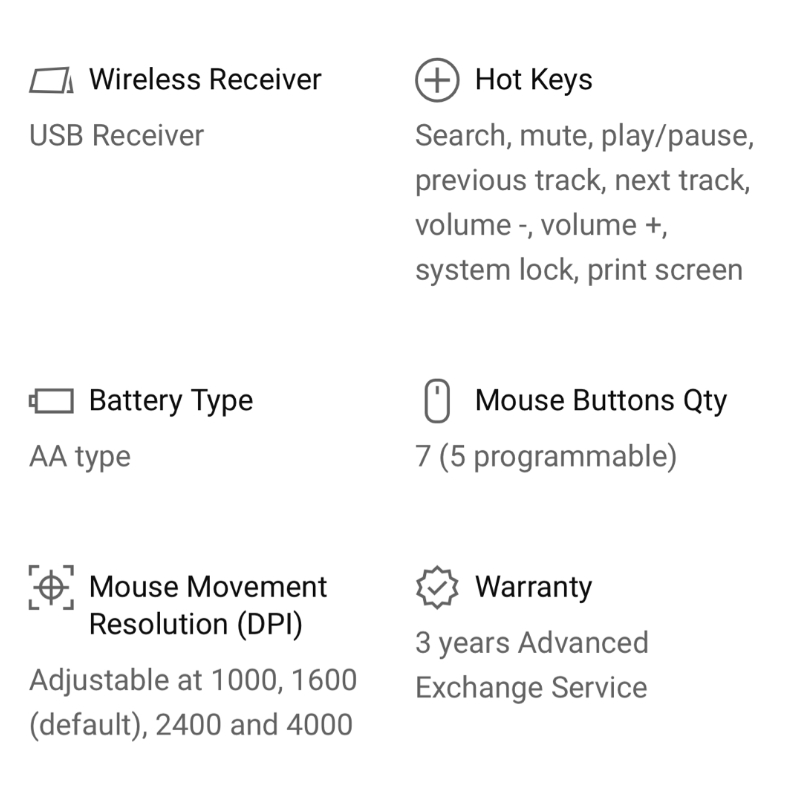Select the Wireless Receiver heading
This screenshot has height=800, width=800.
[x=205, y=80]
